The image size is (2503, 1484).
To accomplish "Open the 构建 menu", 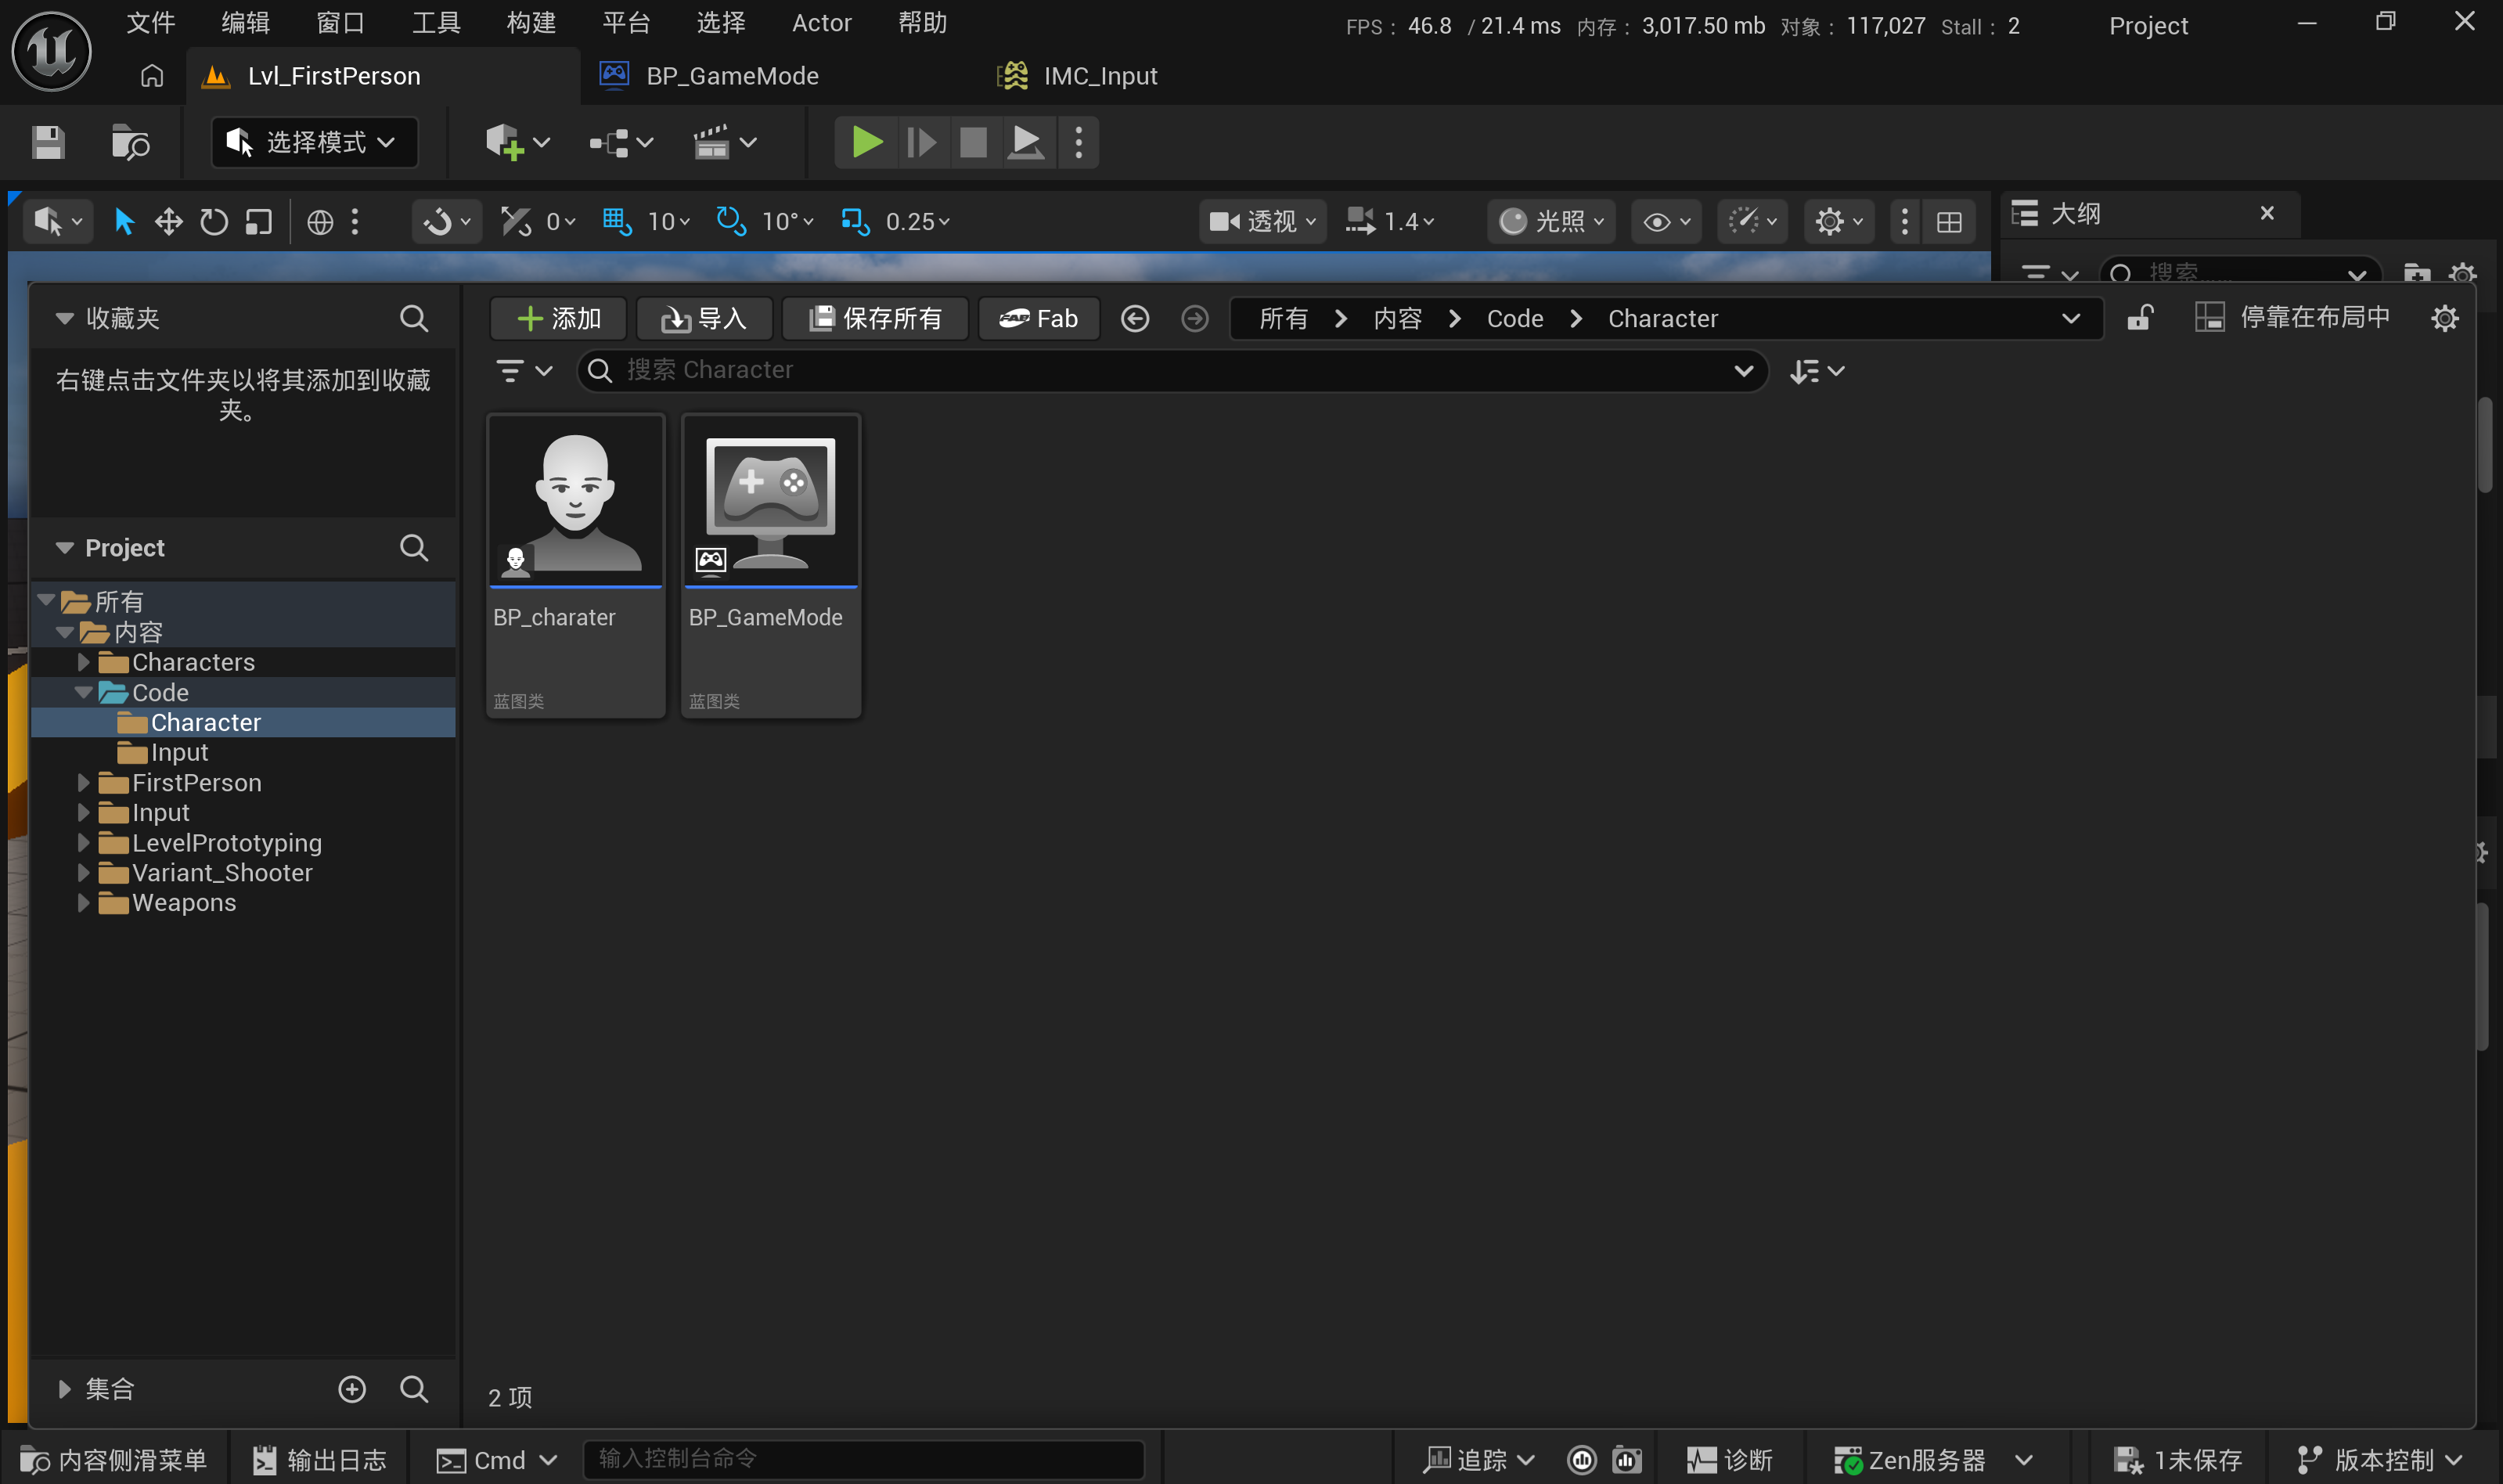I will pos(530,22).
